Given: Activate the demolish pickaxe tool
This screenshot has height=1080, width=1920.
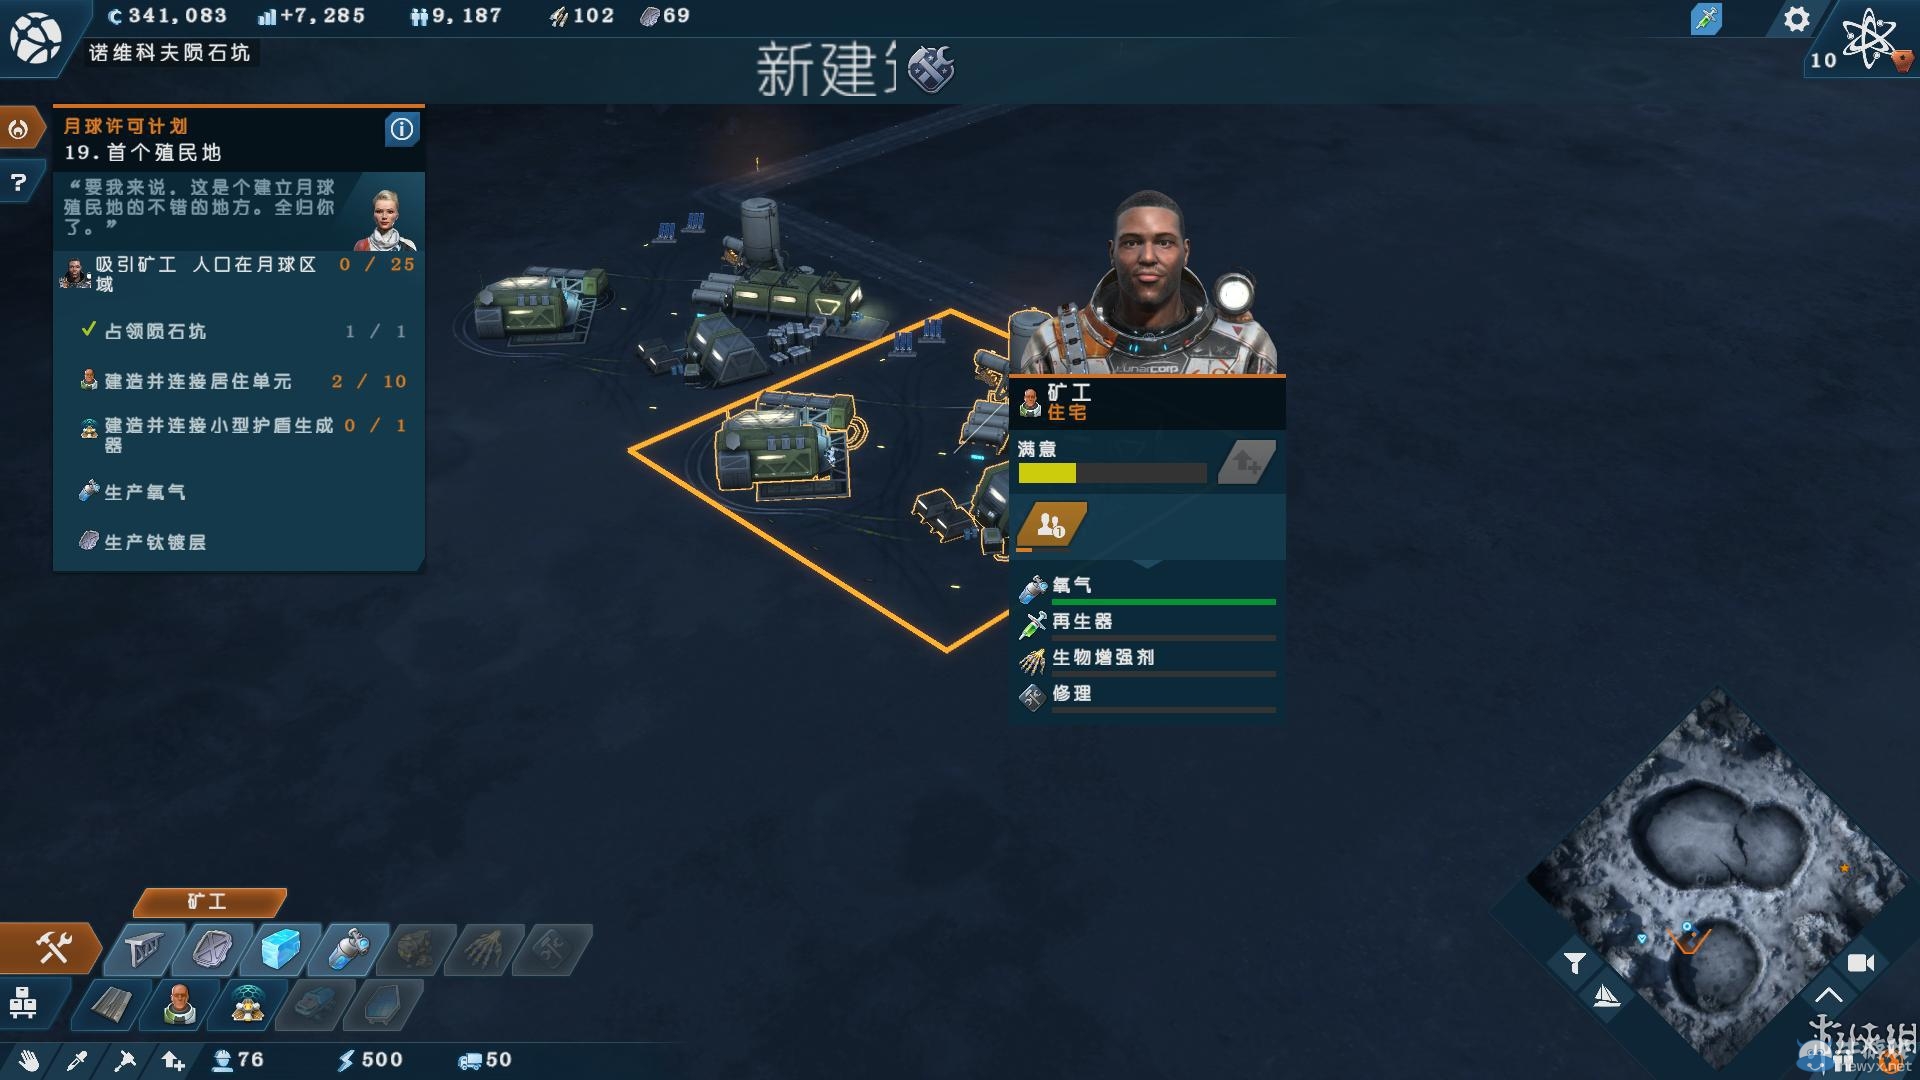Looking at the screenshot, I should tap(125, 1060).
